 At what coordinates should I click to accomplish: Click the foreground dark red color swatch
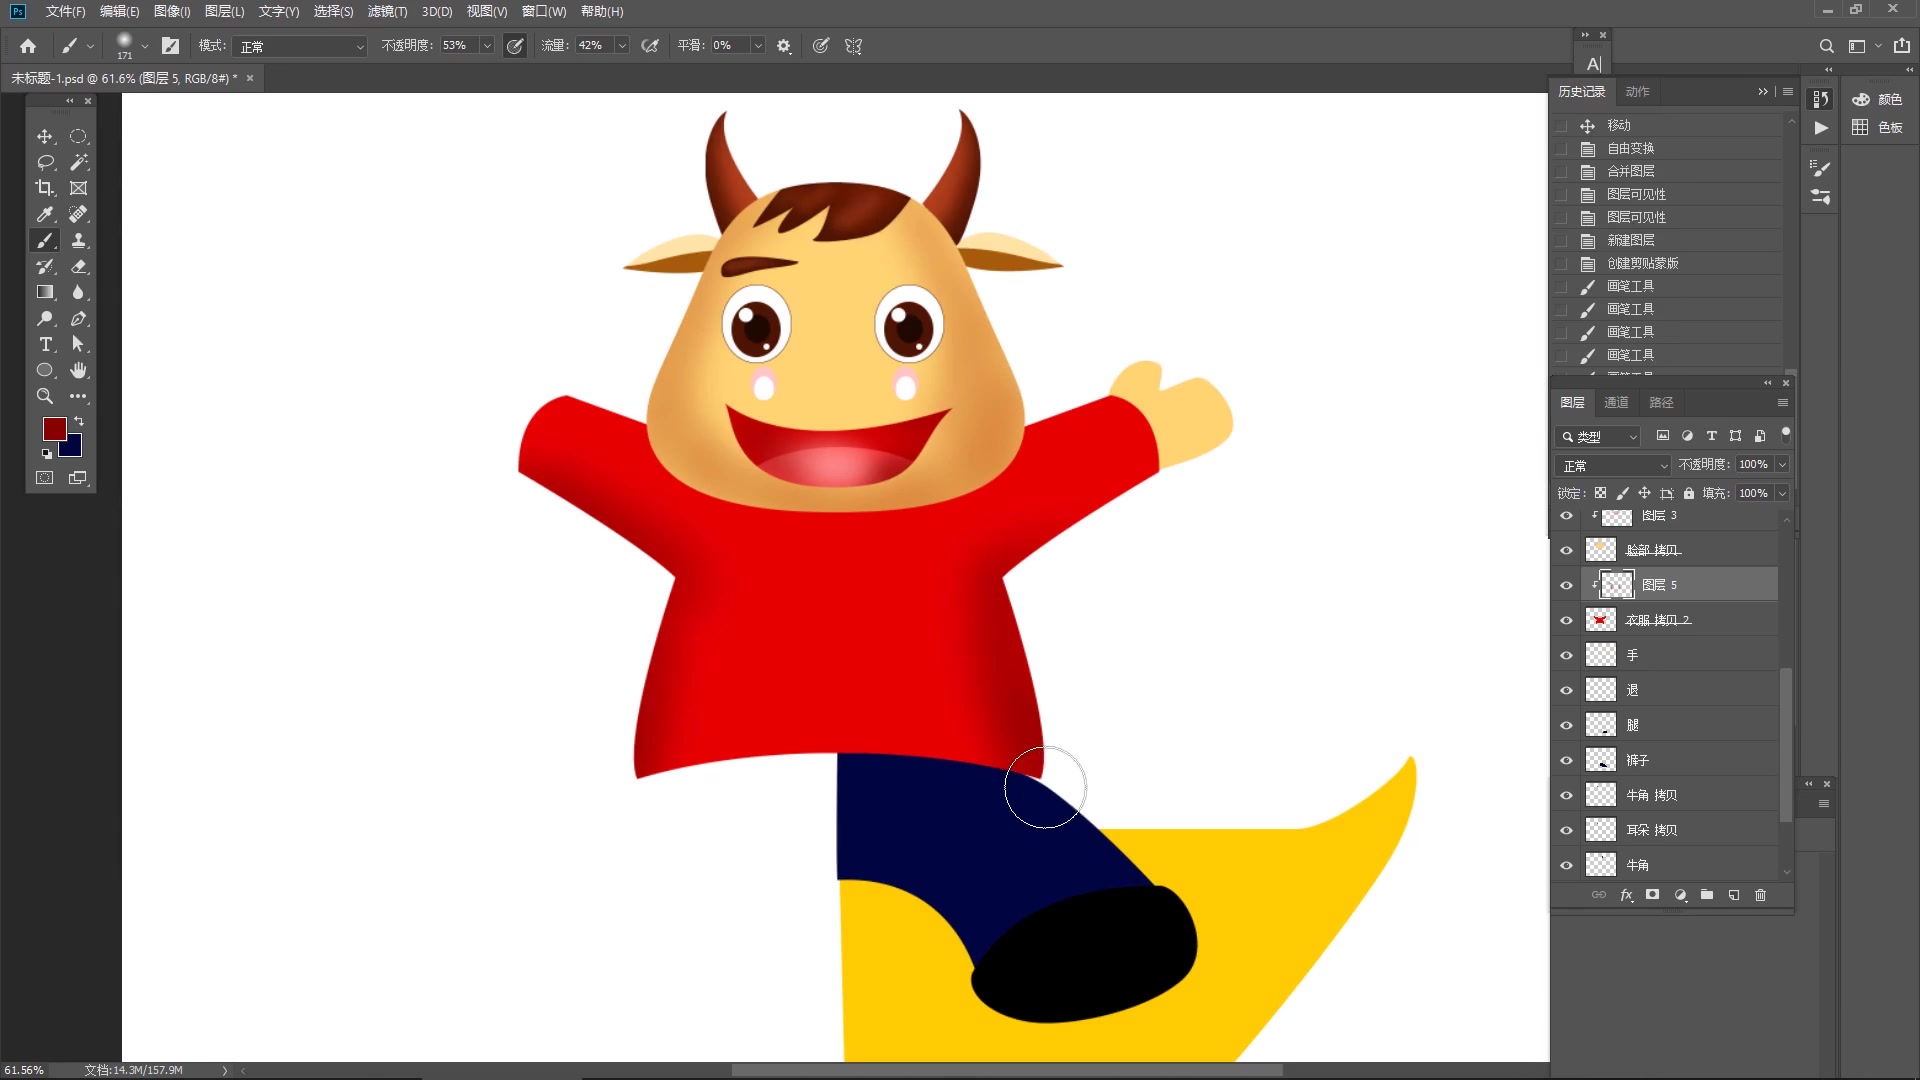coord(53,428)
